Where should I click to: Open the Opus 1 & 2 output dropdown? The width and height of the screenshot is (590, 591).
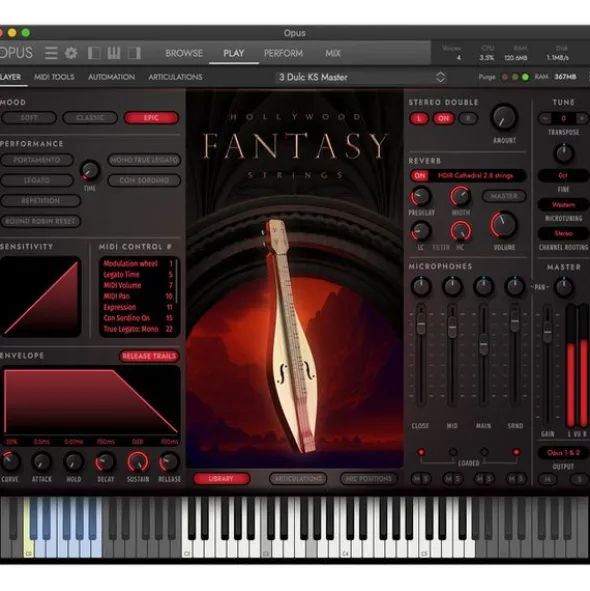point(564,452)
